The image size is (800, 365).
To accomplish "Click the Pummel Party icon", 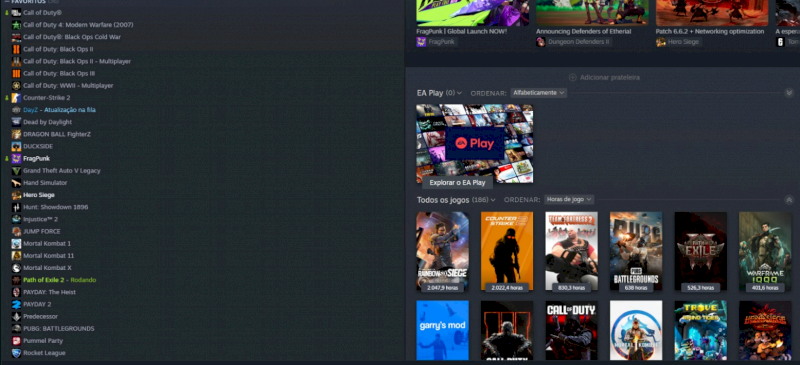I will point(16,341).
